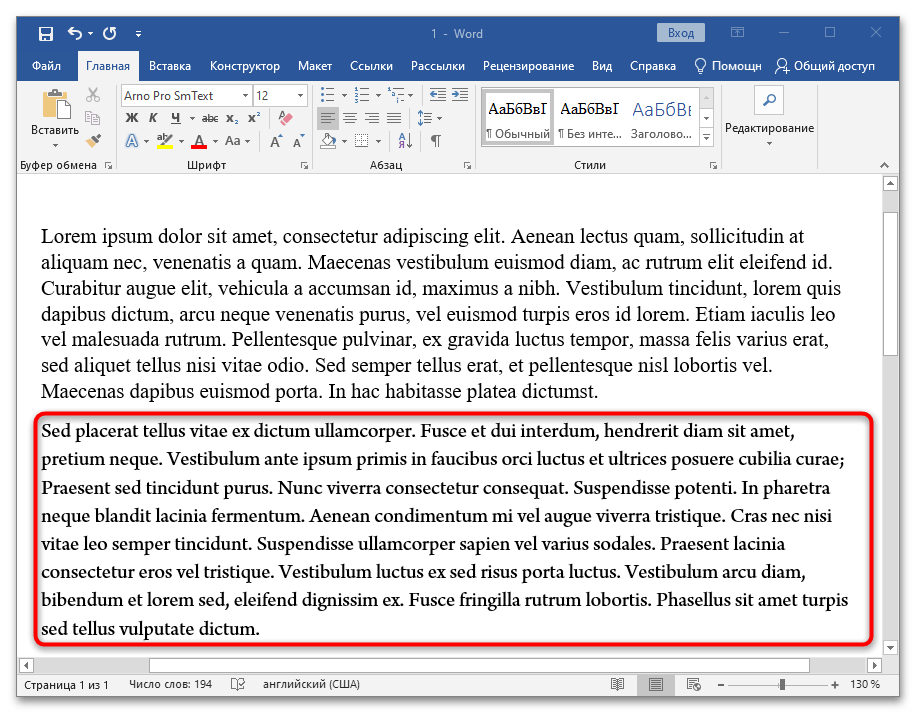Decrease paragraph indent
Screen dimensions: 916x713
pyautogui.click(x=437, y=95)
